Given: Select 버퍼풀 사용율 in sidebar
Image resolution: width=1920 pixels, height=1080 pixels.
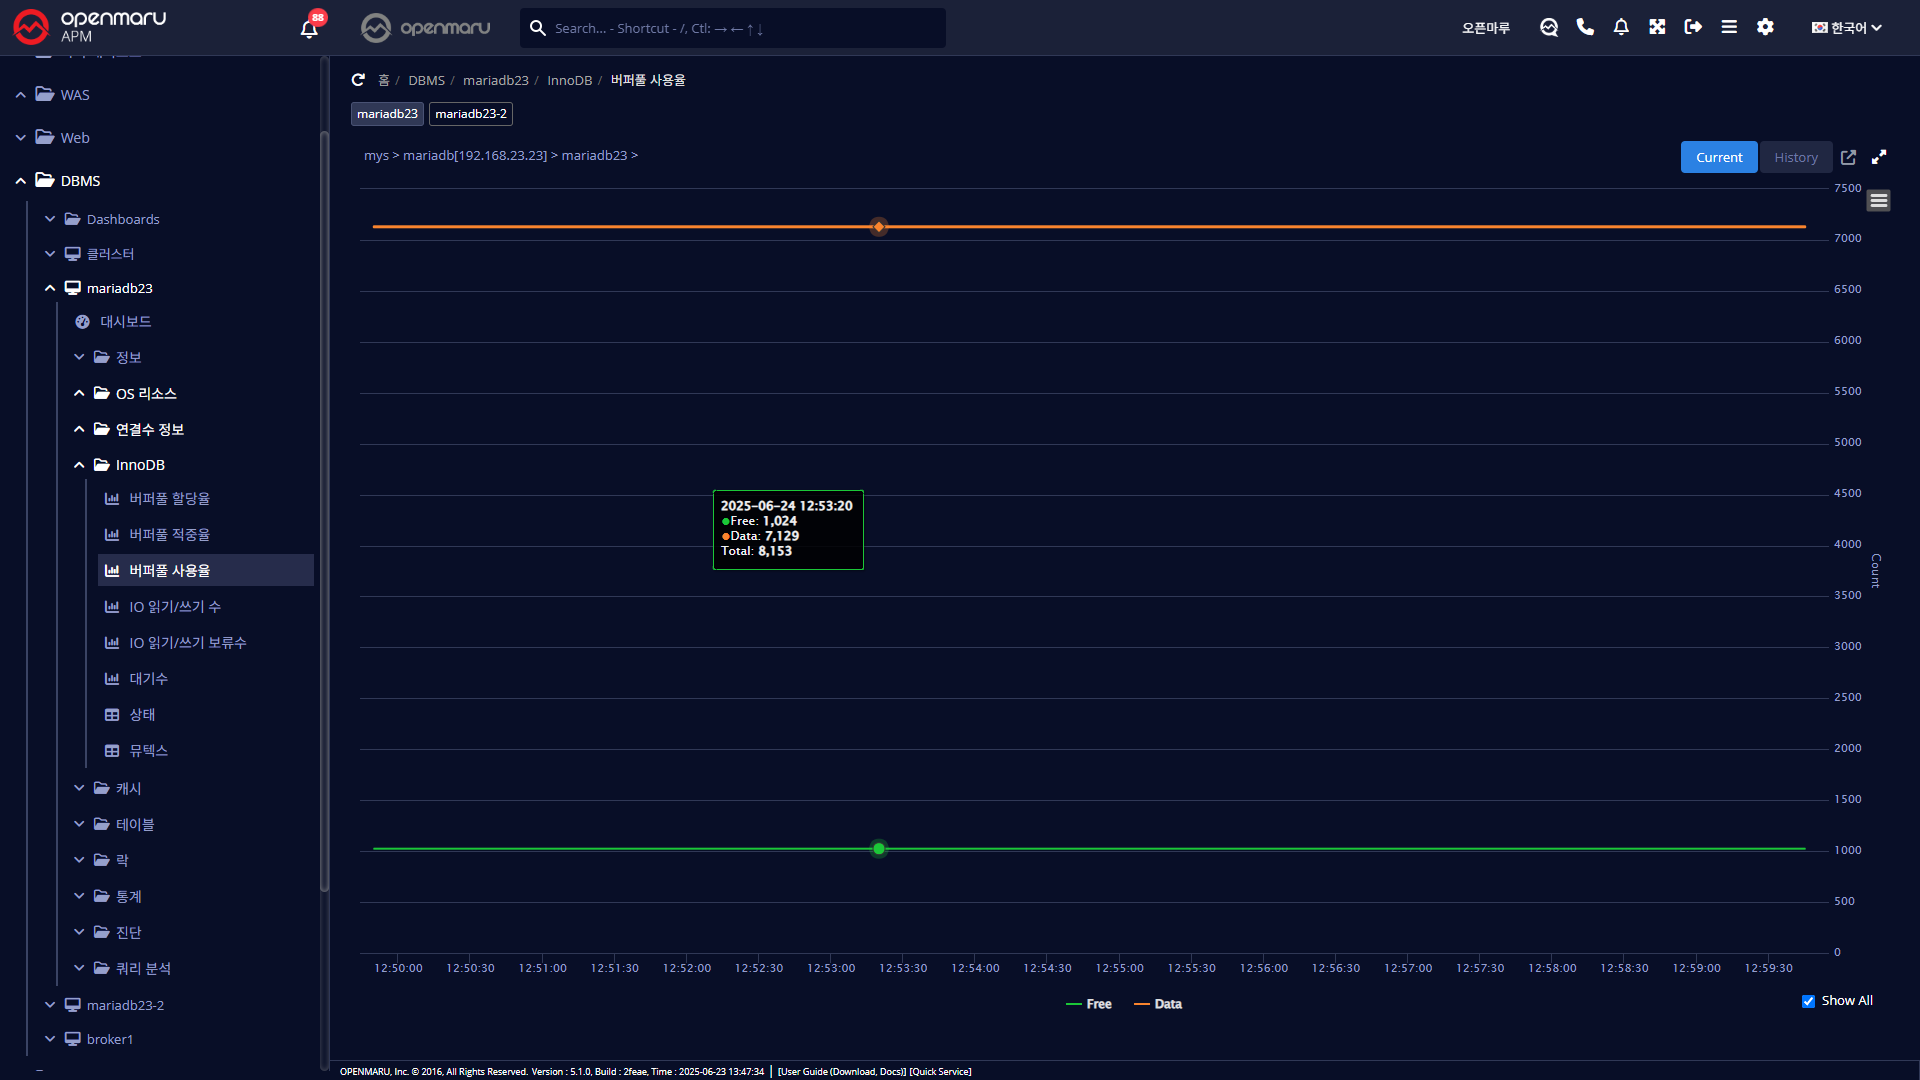Looking at the screenshot, I should [206, 570].
